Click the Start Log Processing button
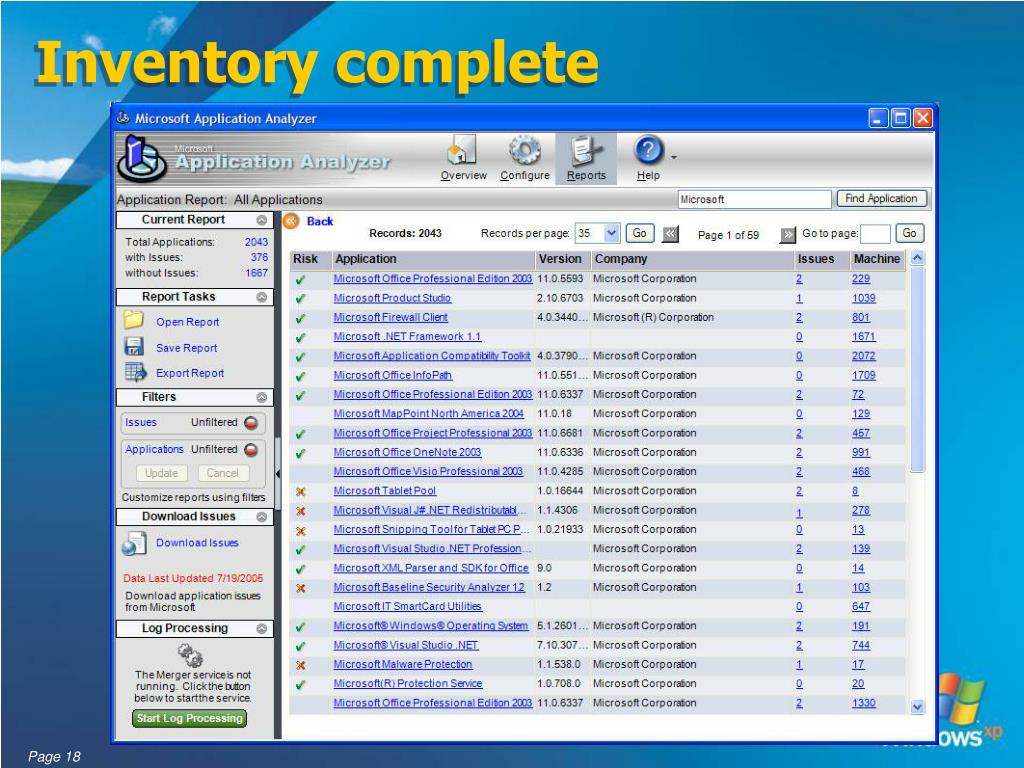Viewport: 1024px width, 768px height. tap(189, 718)
